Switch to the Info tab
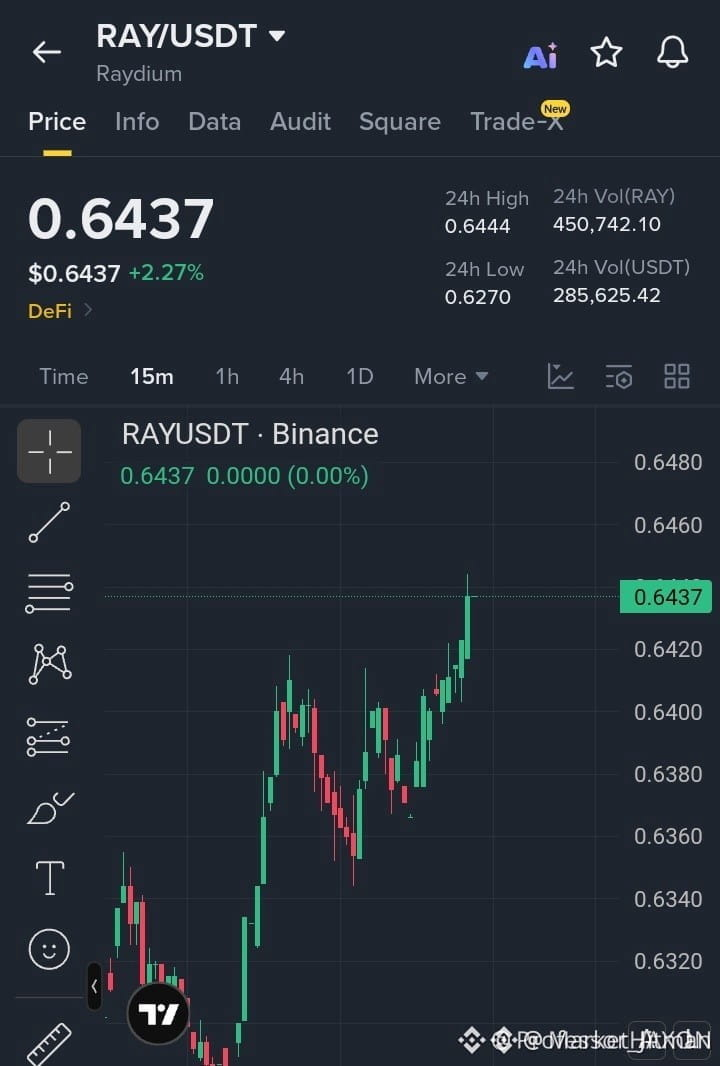The width and height of the screenshot is (720, 1066). [x=137, y=122]
